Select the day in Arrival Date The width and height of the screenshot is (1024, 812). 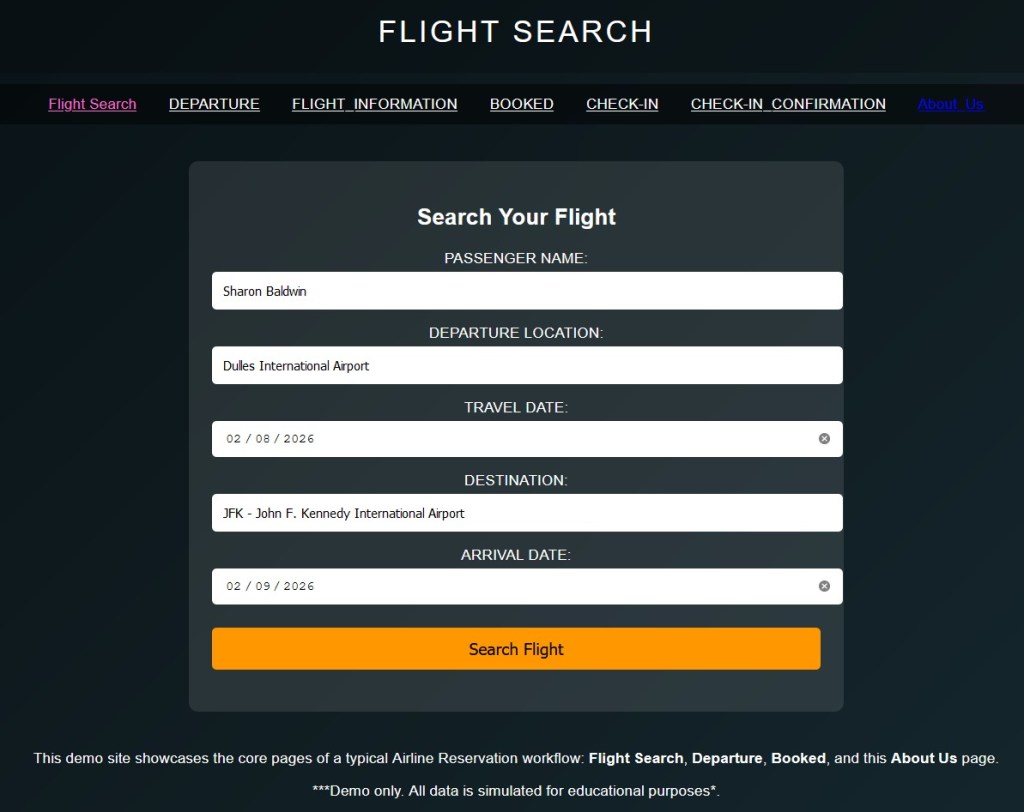pyautogui.click(x=263, y=586)
